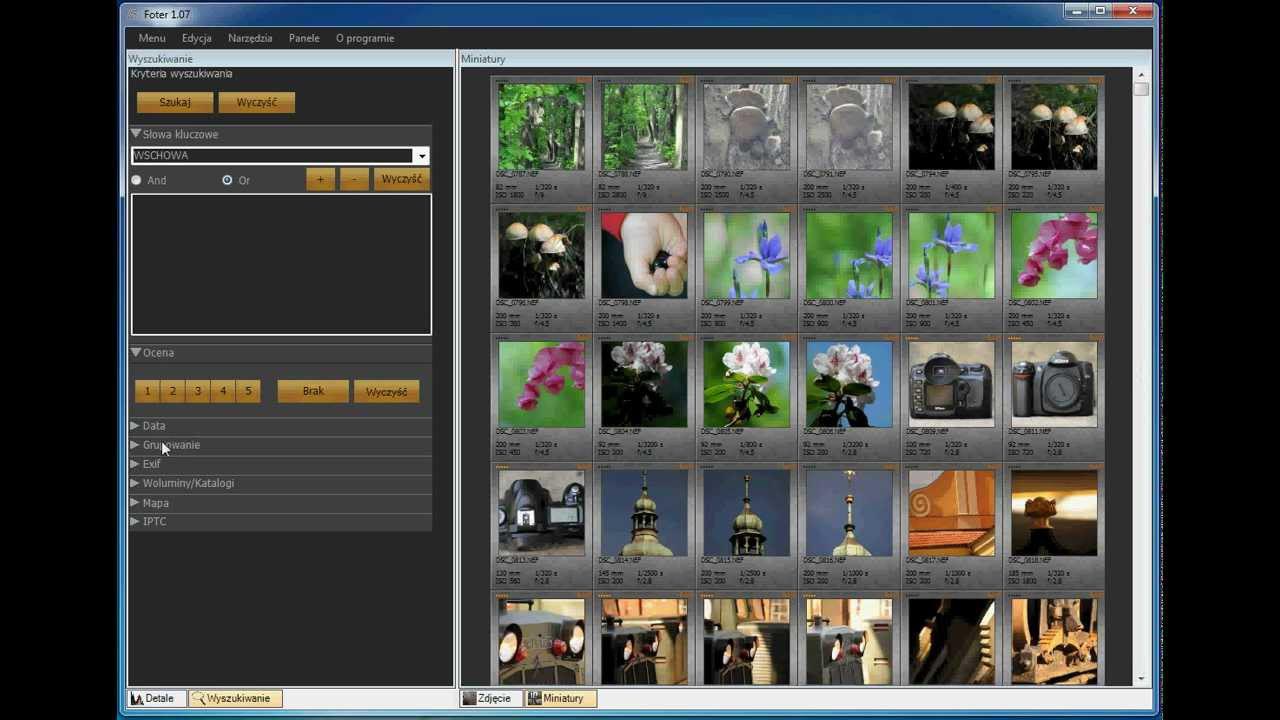Select the And radio button
Viewport: 1280px width, 720px height.
tap(137, 180)
